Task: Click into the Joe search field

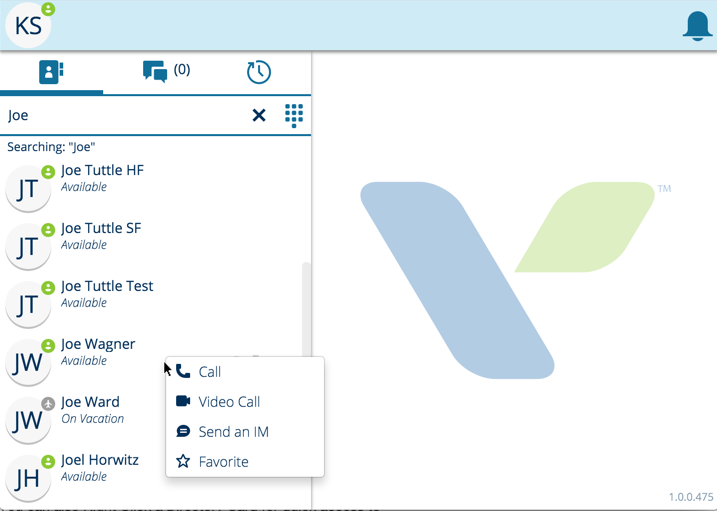Action: click(126, 115)
